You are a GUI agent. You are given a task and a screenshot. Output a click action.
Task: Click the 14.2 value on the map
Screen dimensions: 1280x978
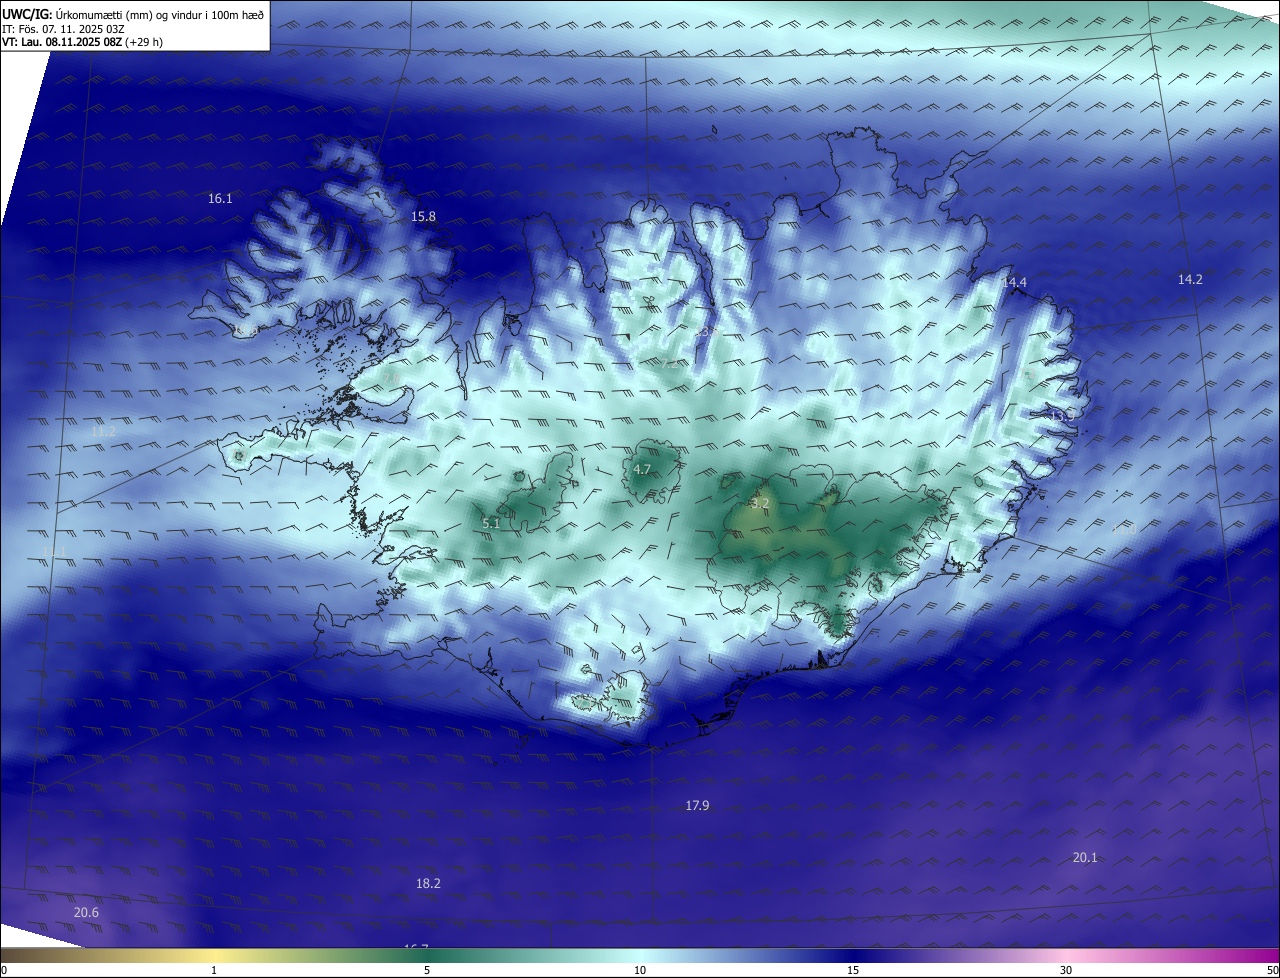pyautogui.click(x=1190, y=280)
